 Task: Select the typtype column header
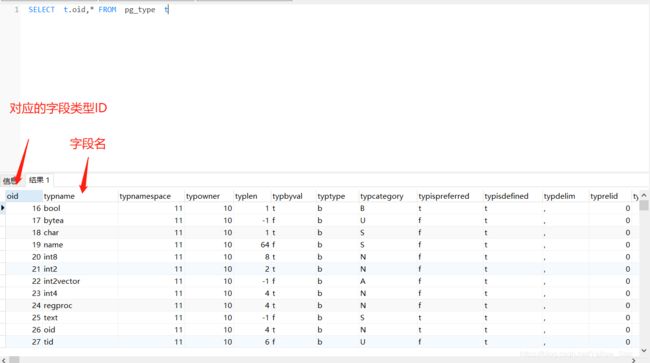coord(337,196)
